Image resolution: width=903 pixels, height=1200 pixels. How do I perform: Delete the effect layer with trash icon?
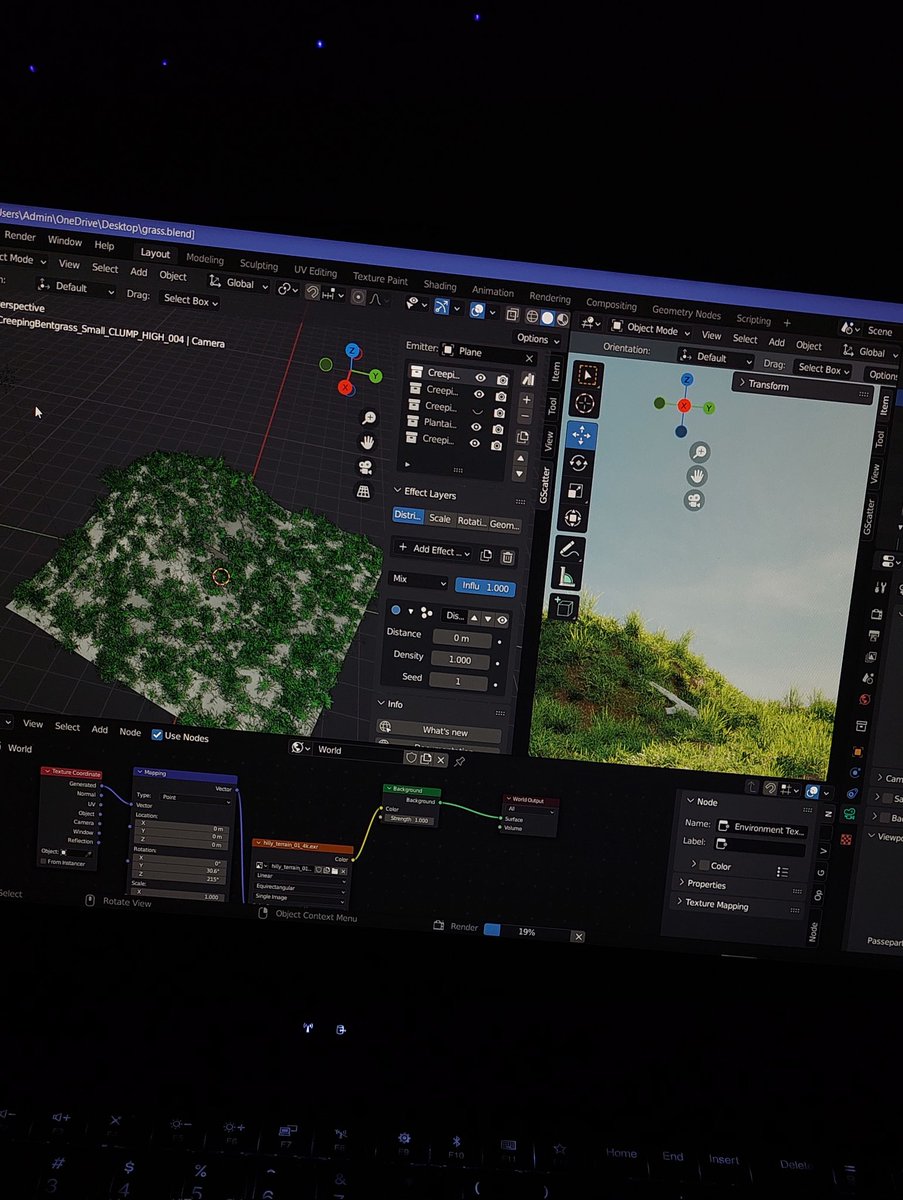point(508,557)
